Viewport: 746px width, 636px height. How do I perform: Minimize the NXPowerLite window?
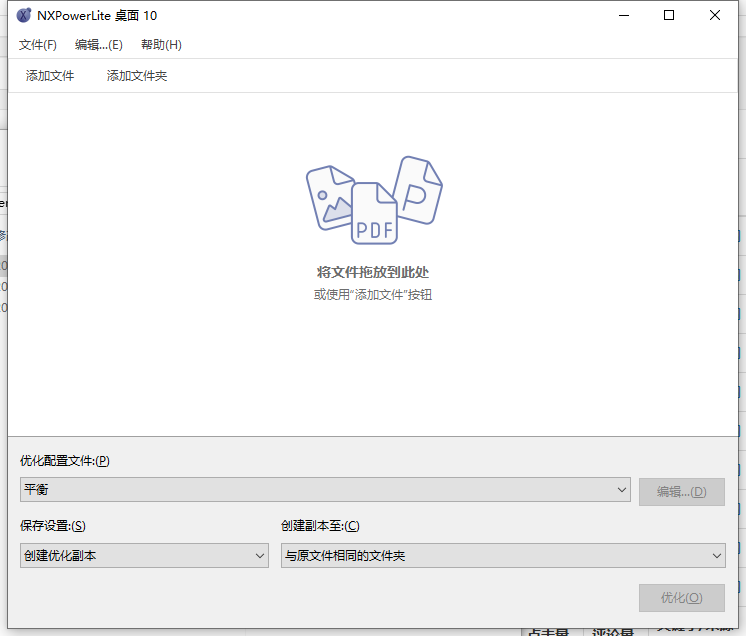point(623,15)
